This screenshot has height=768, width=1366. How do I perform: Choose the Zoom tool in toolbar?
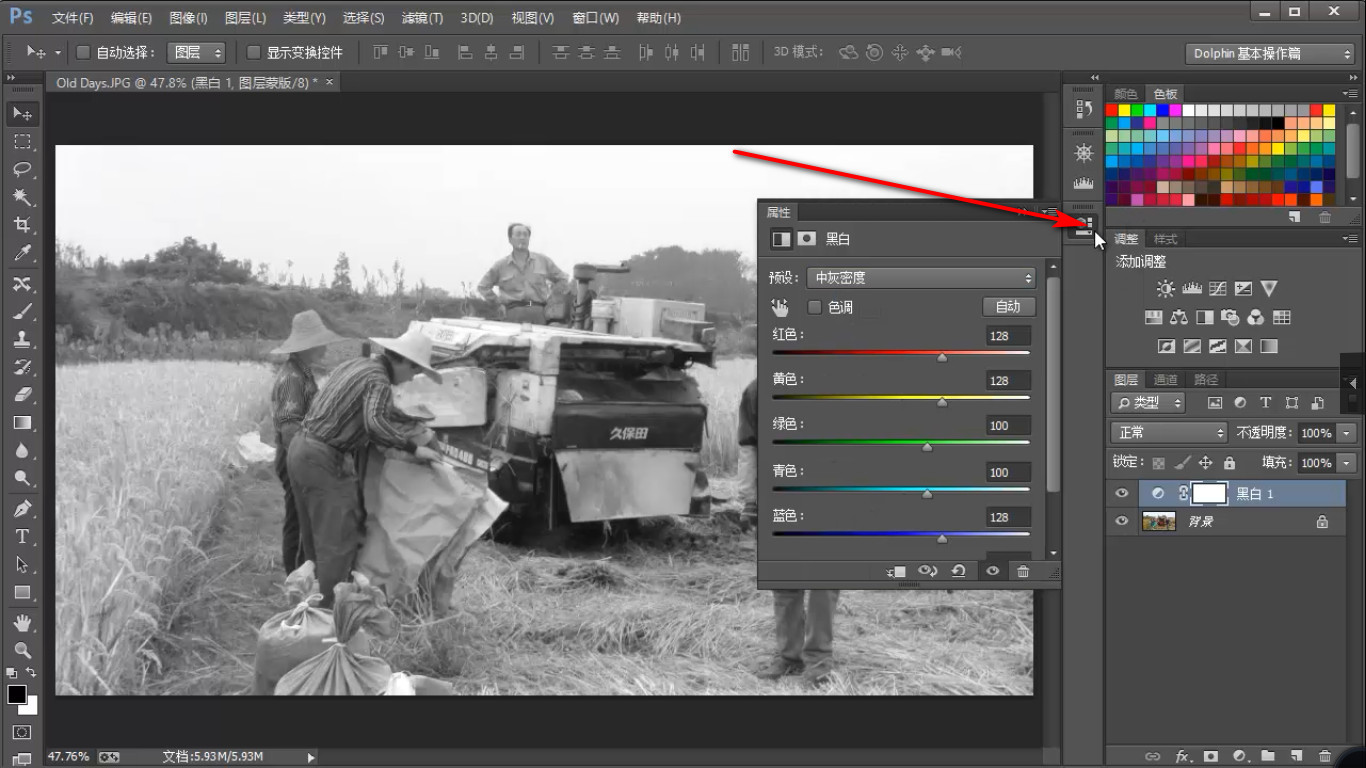22,650
